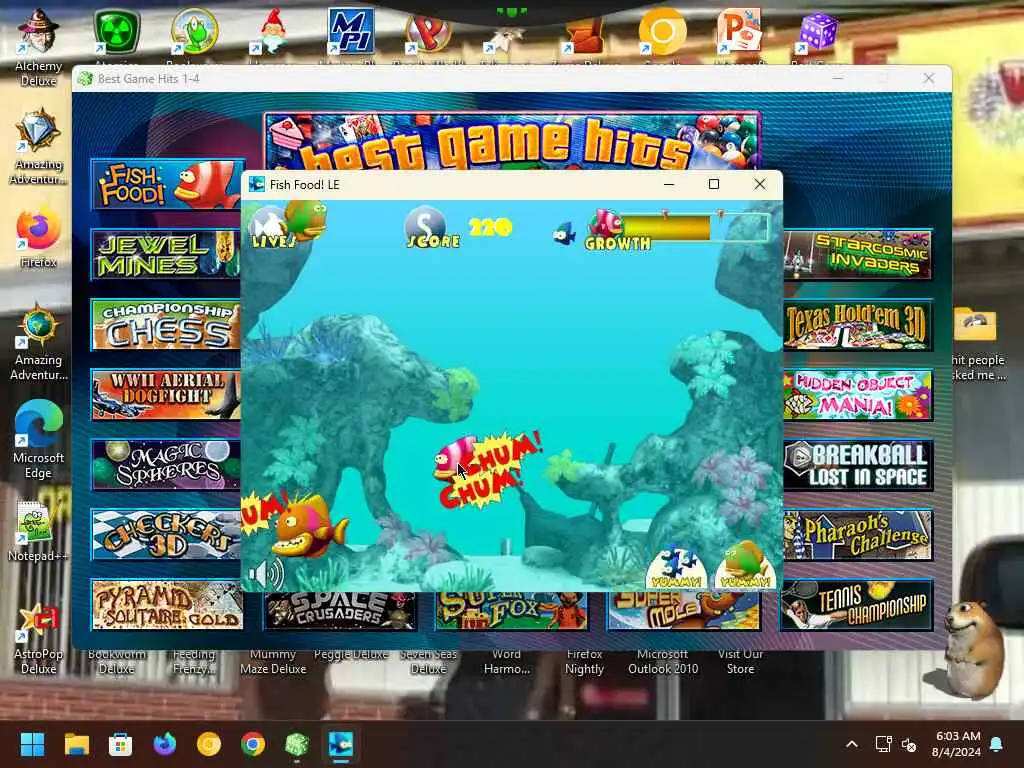
Task: Open Magic Spheres game tile
Action: coord(166,464)
